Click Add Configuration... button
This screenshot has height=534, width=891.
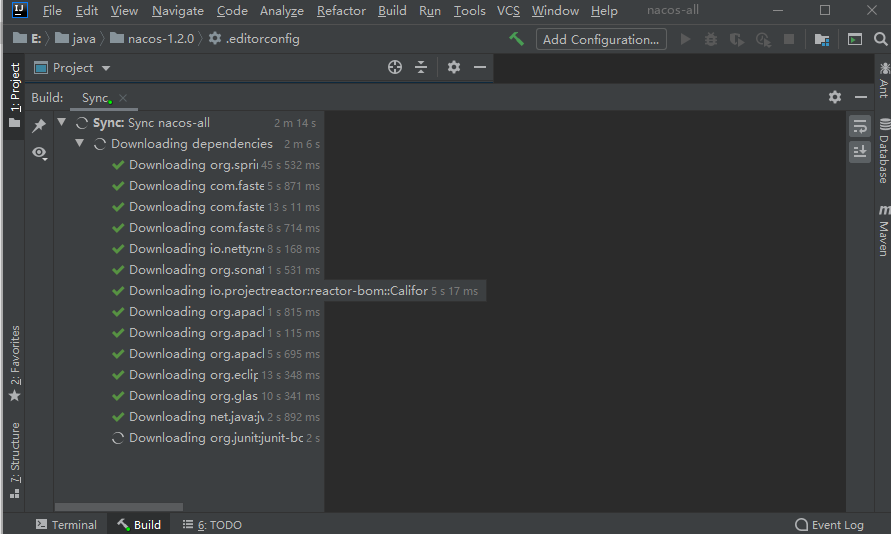tap(601, 39)
